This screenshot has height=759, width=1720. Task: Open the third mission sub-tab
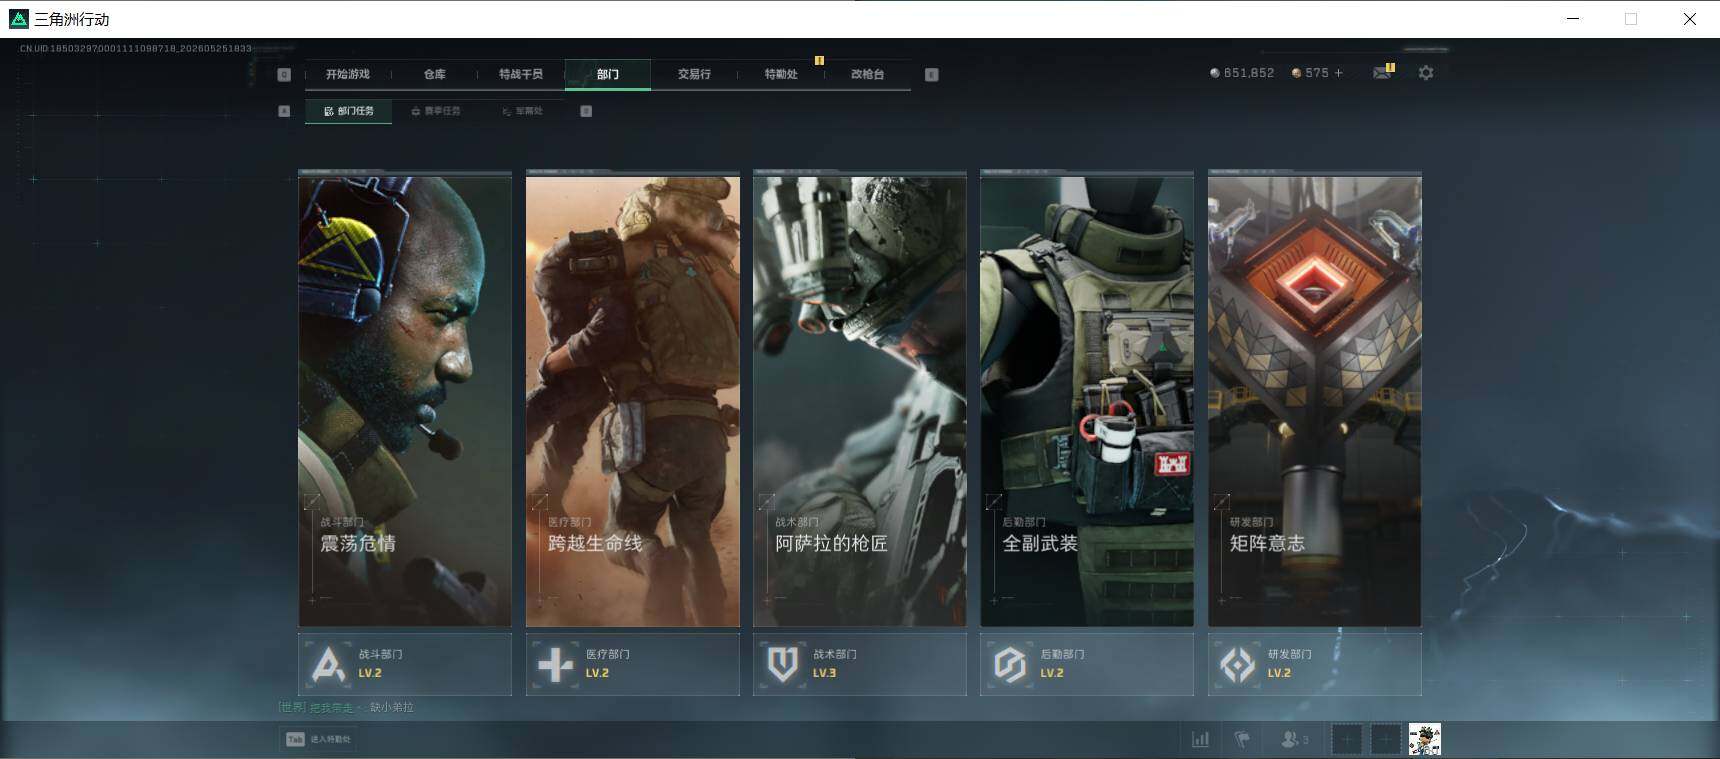[522, 111]
